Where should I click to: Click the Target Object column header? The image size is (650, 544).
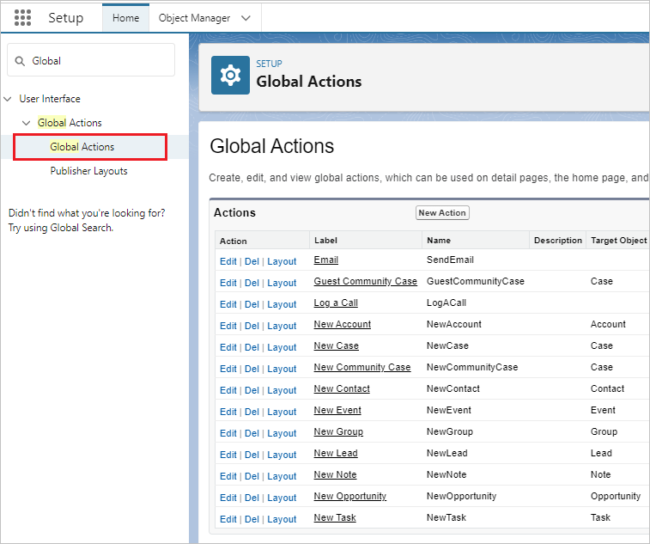[618, 240]
